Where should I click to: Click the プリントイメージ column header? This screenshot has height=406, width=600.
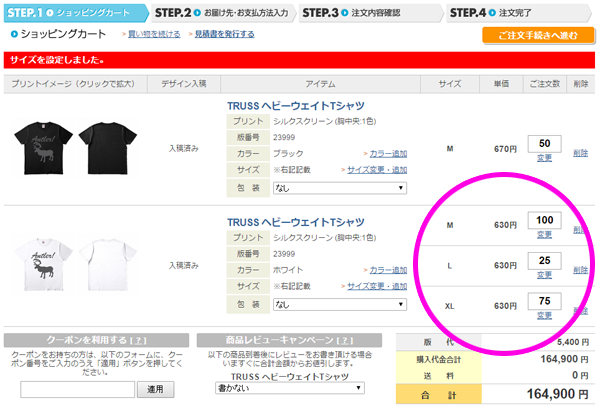73,84
